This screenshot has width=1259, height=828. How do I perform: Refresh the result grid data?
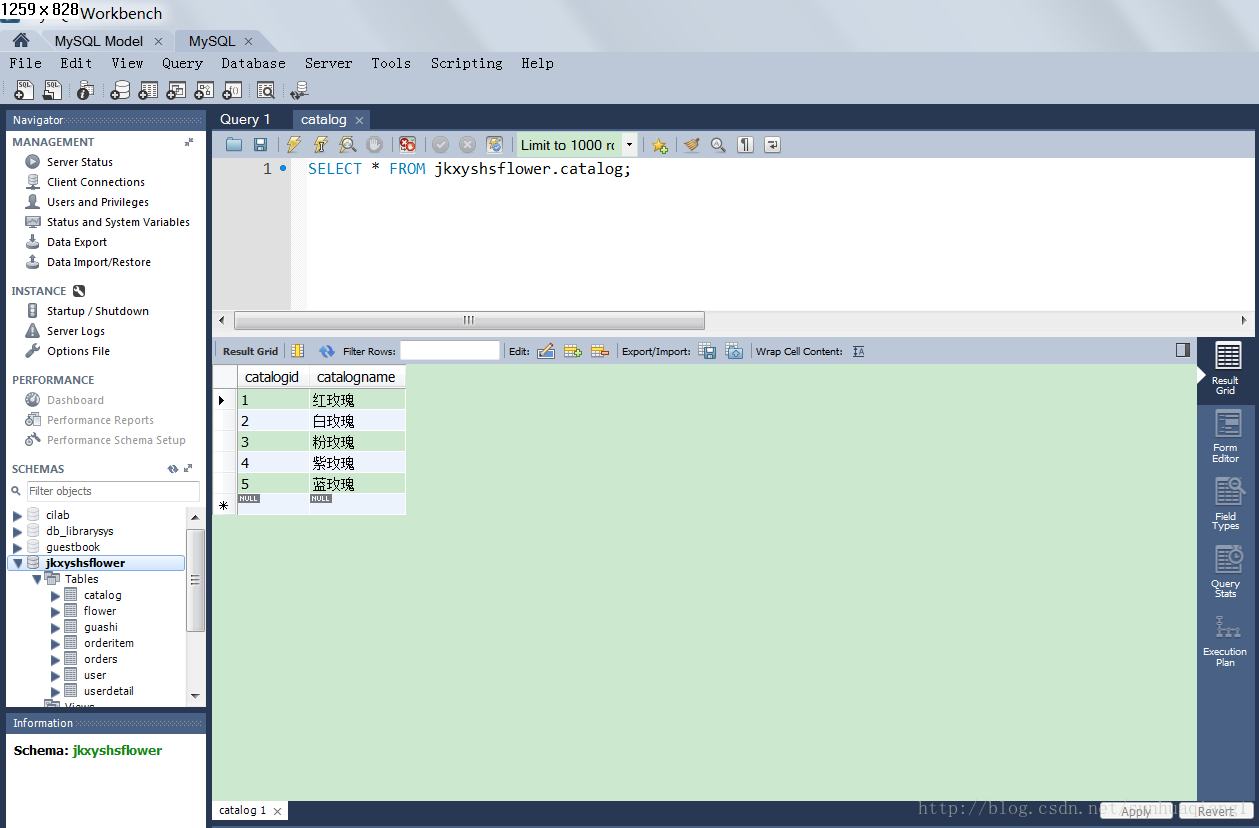[x=327, y=351]
